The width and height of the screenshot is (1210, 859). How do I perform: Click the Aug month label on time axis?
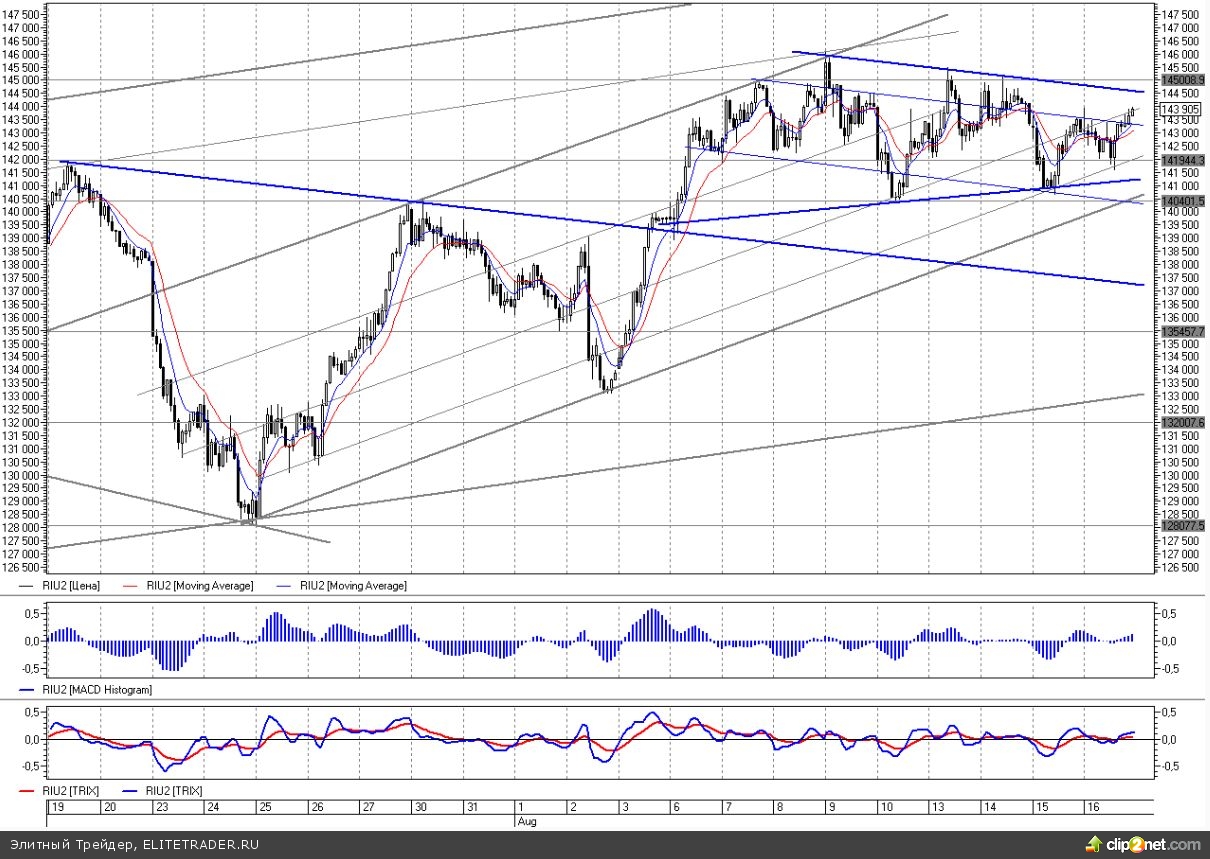527,819
